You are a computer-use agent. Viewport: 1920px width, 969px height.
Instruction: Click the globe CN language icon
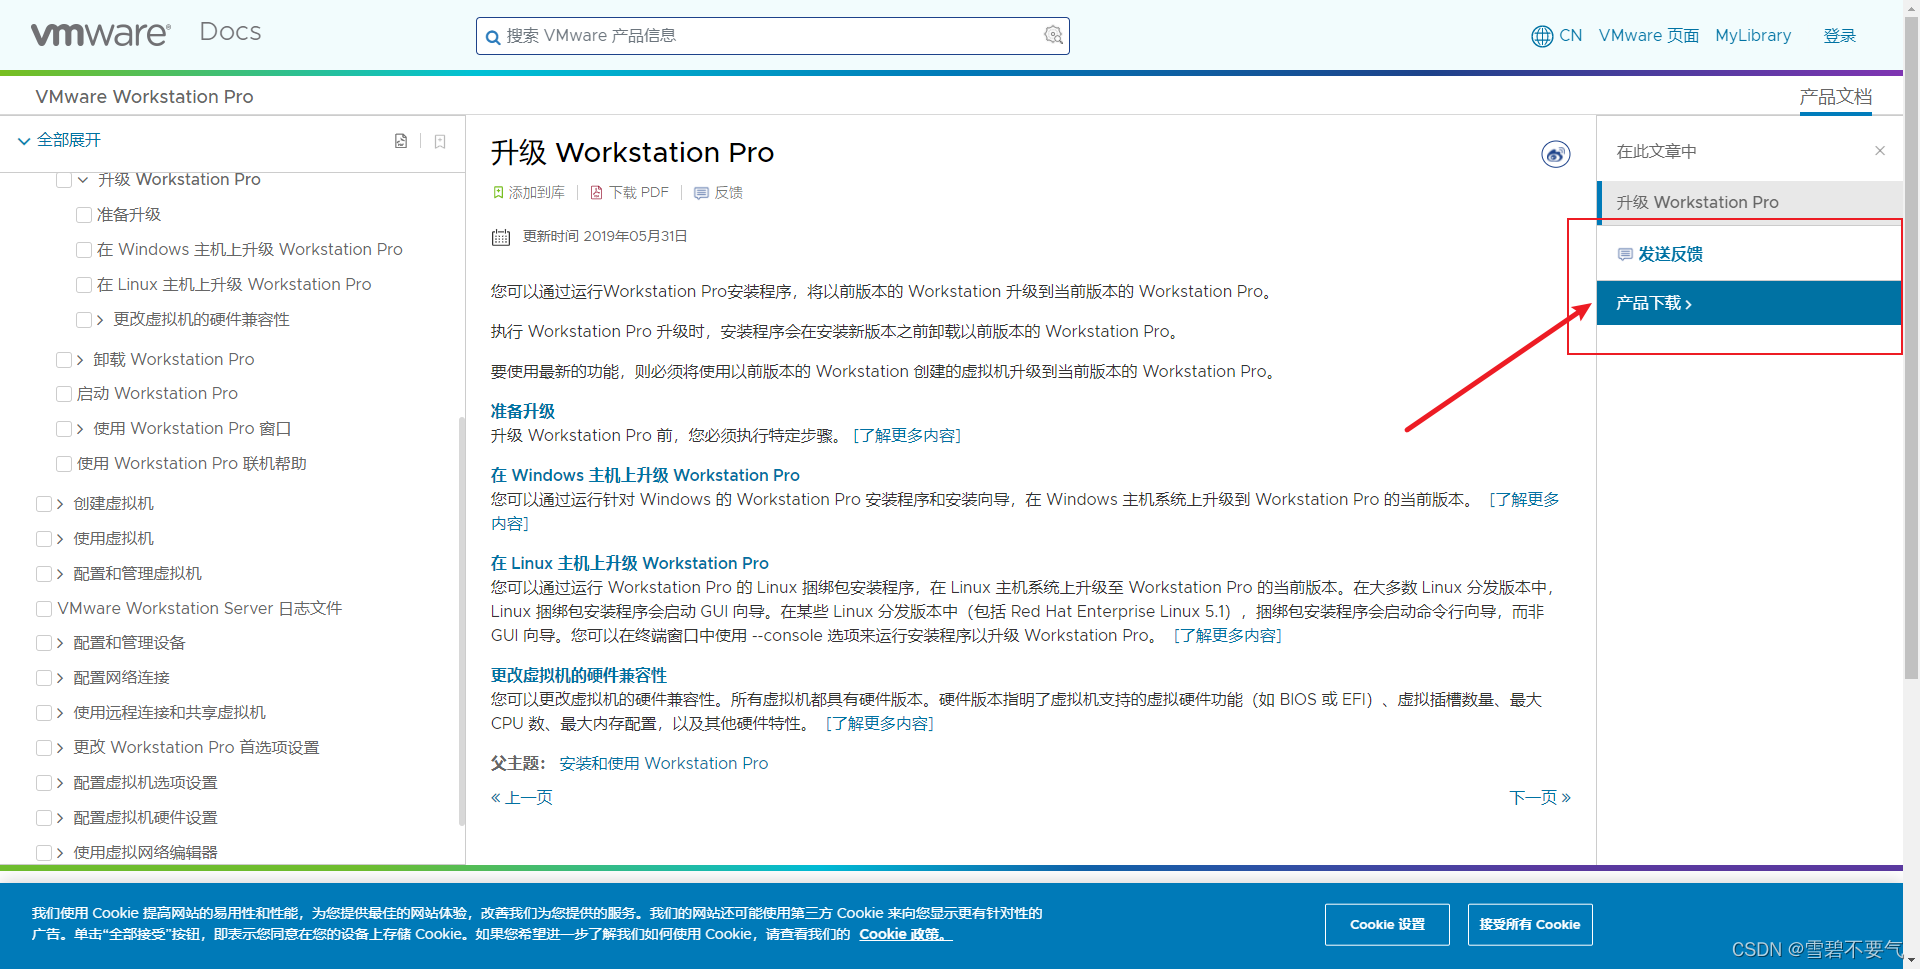click(1542, 36)
